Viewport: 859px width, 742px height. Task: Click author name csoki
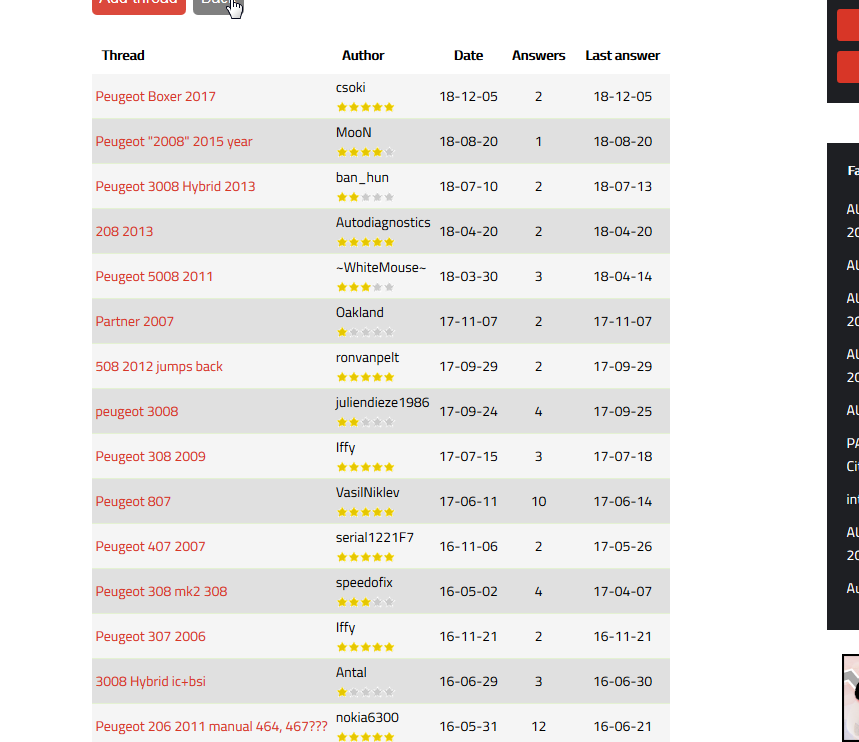coord(351,87)
